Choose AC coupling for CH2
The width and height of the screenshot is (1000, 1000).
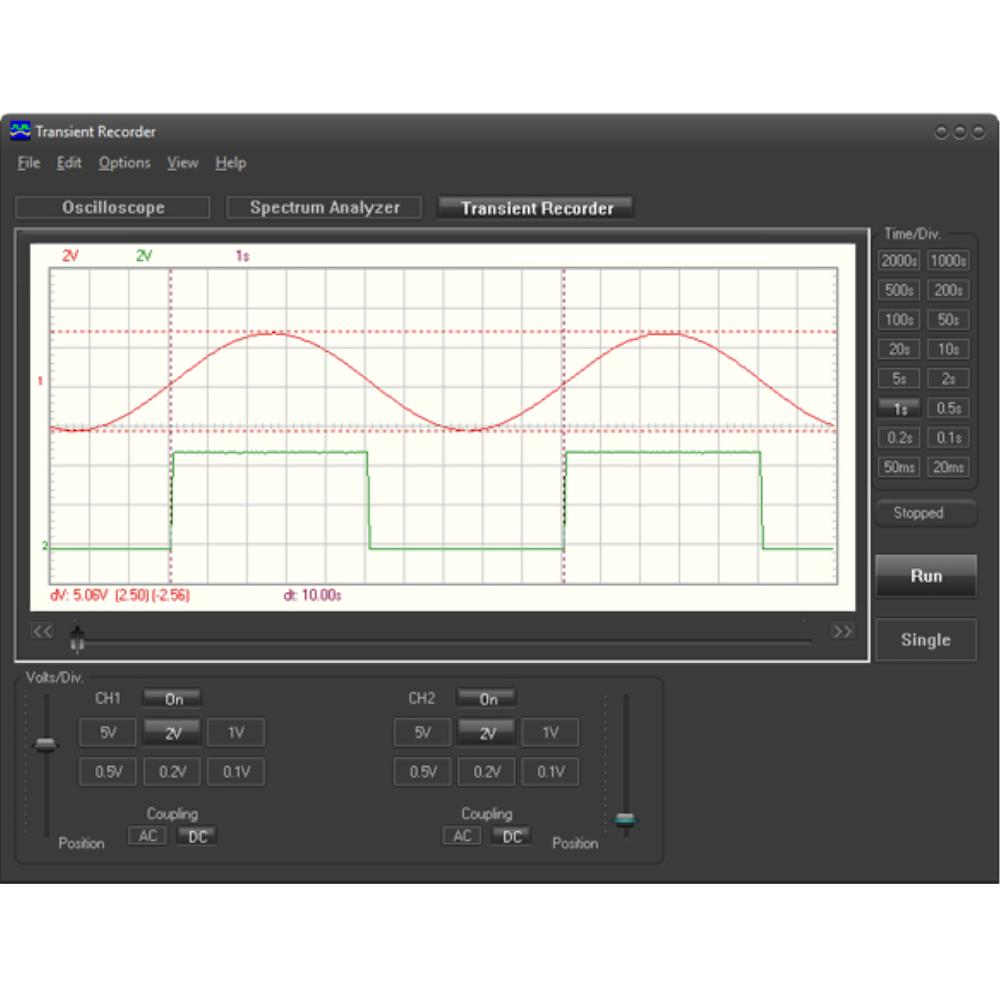(x=462, y=836)
